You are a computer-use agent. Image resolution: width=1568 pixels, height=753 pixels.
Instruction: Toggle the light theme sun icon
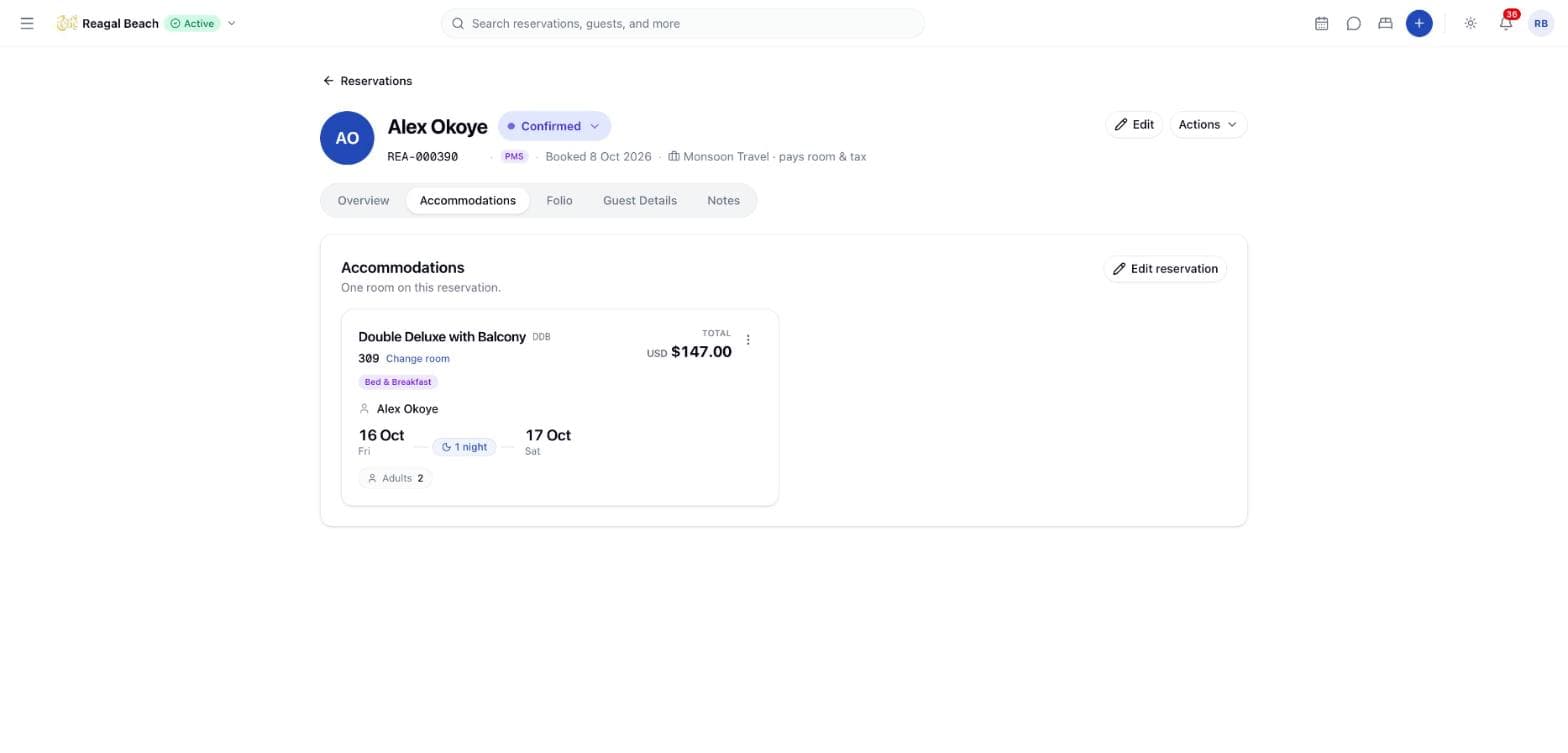(1470, 23)
